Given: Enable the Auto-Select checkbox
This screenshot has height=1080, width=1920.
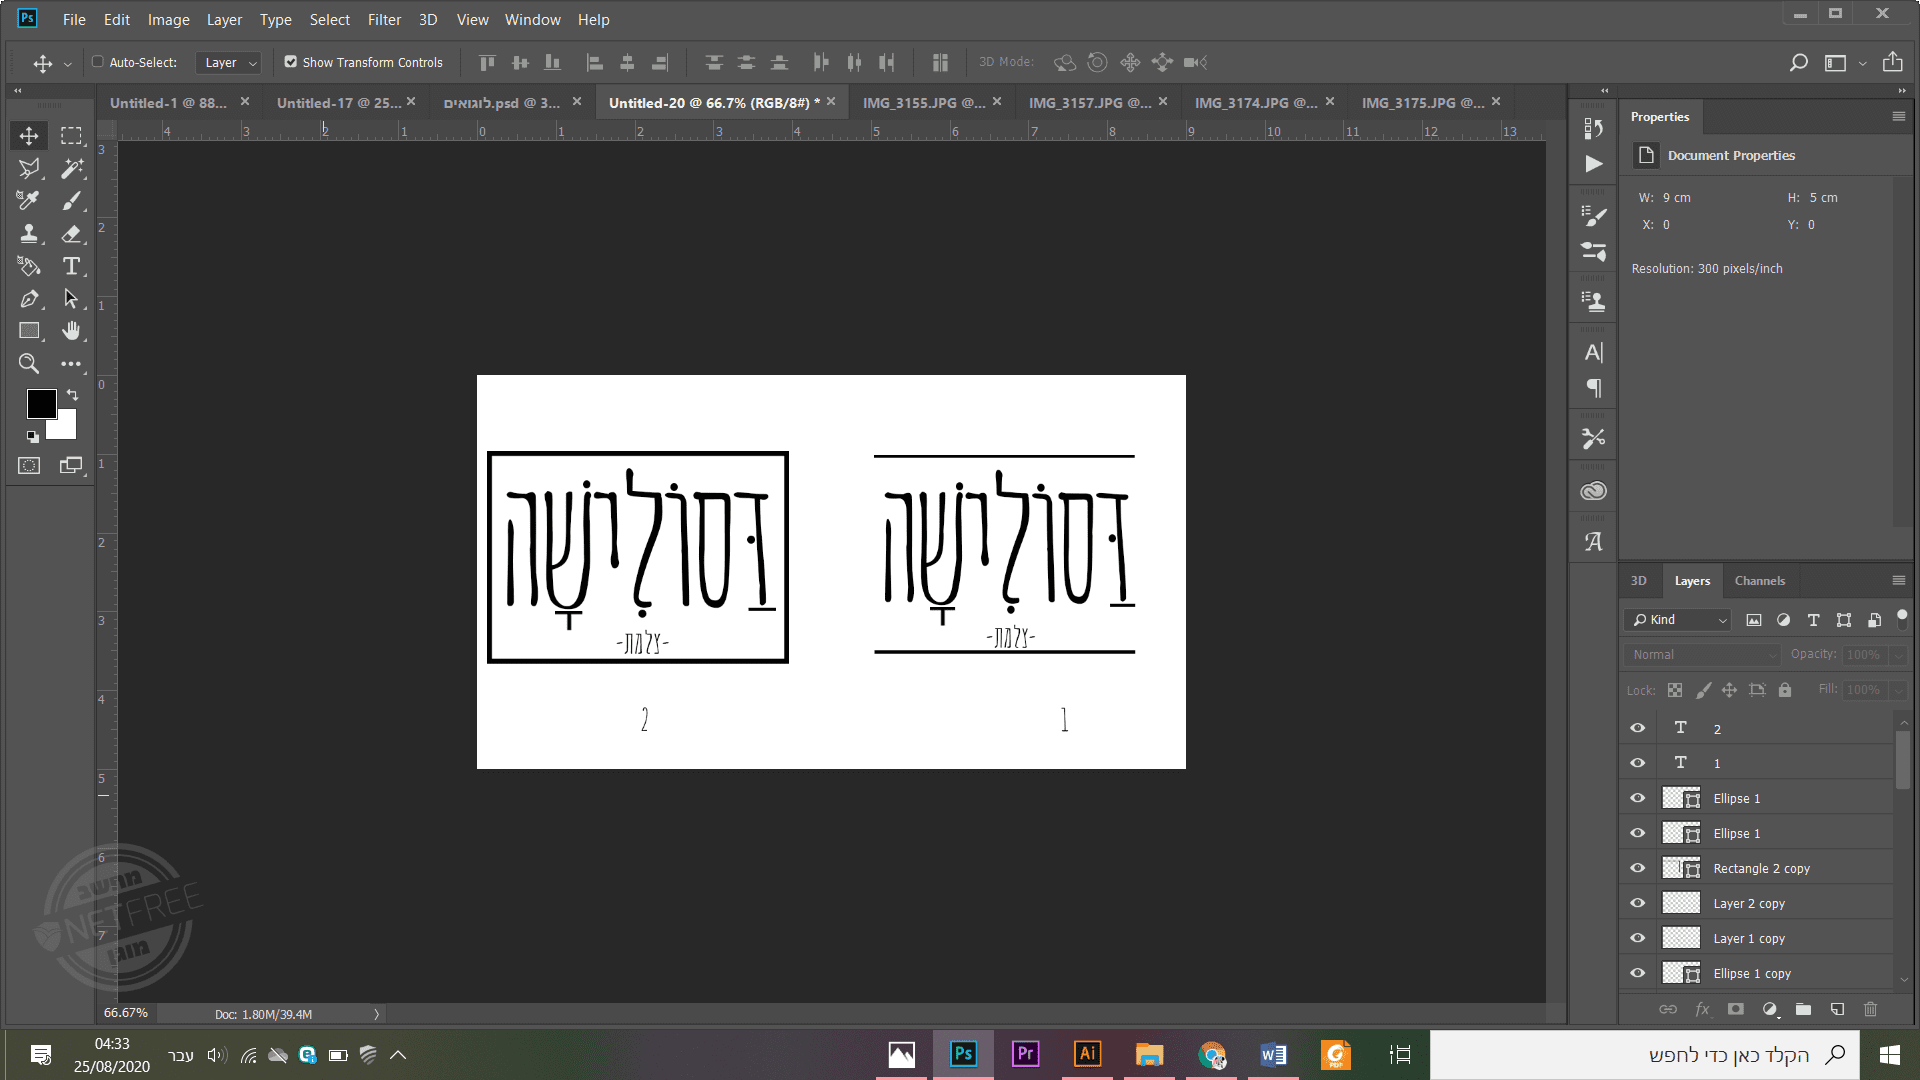Looking at the screenshot, I should (x=98, y=62).
